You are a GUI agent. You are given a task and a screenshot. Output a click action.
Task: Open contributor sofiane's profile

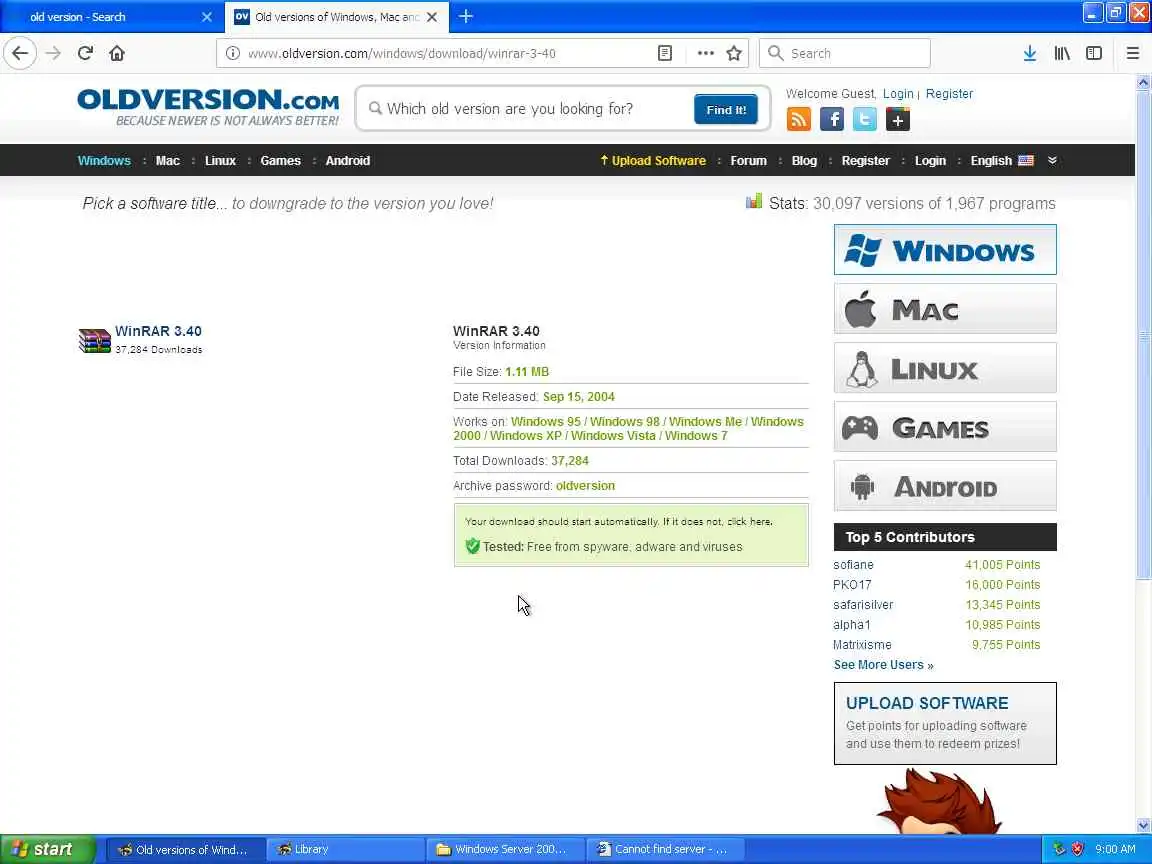pyautogui.click(x=853, y=564)
